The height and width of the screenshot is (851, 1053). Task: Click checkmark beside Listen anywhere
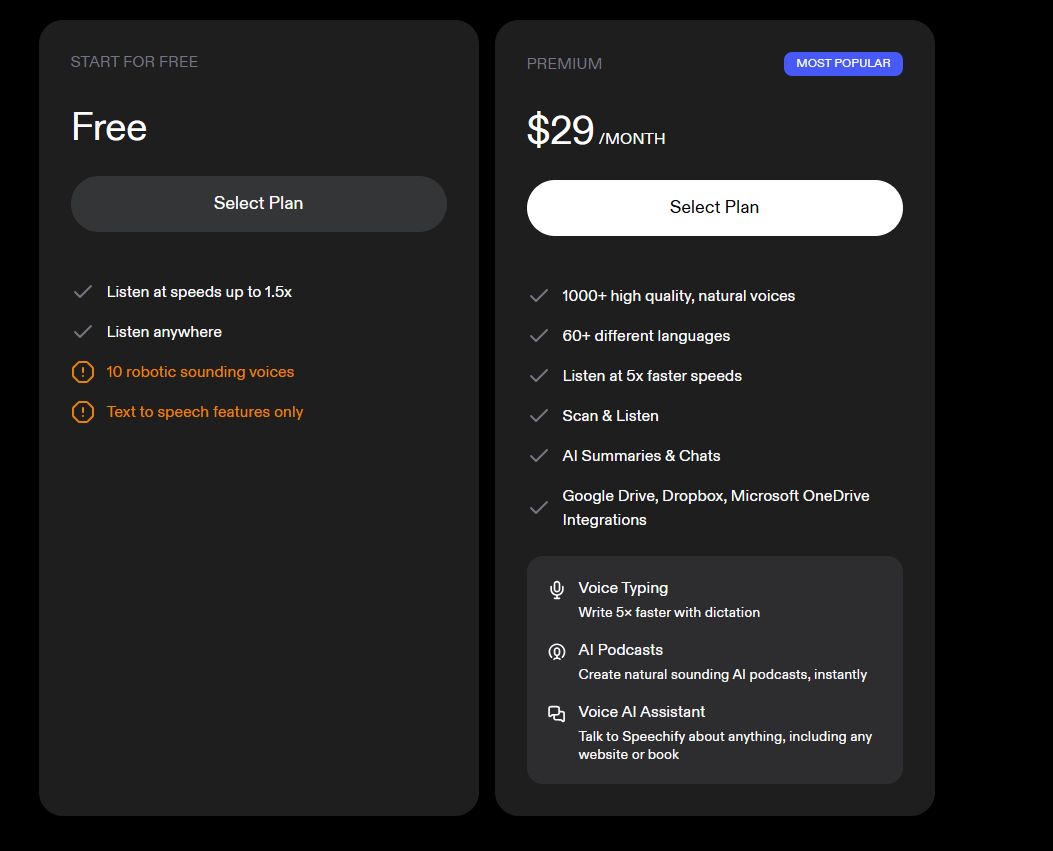click(83, 332)
